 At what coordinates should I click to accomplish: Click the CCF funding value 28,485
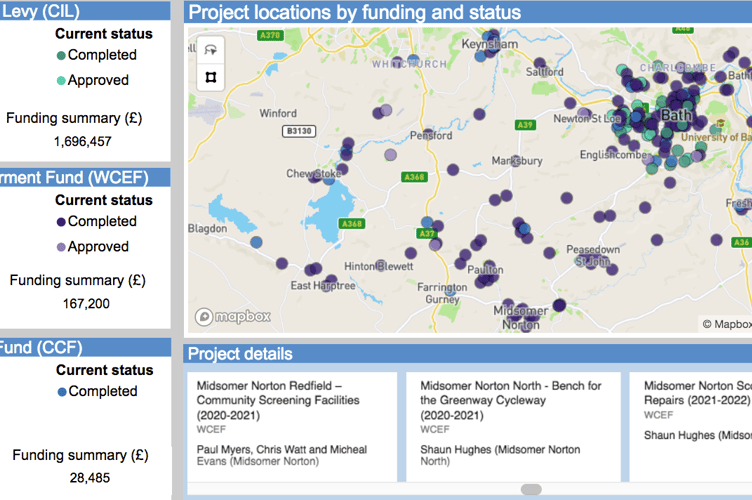click(x=90, y=478)
